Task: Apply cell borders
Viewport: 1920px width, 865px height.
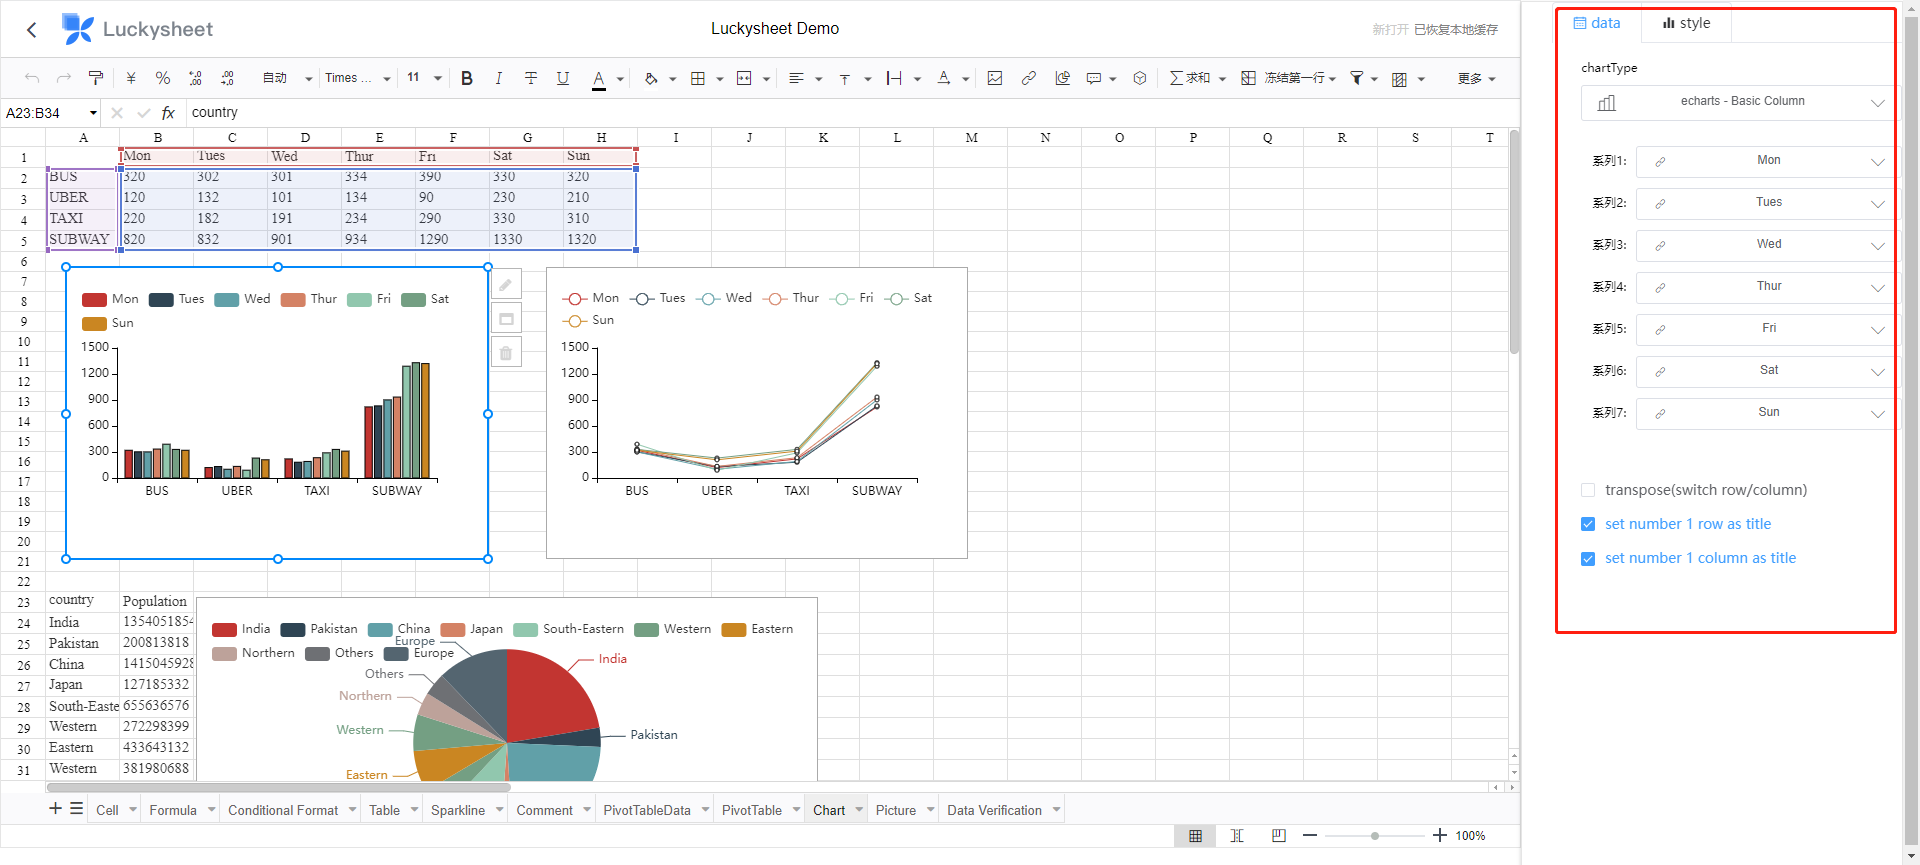Action: point(698,78)
